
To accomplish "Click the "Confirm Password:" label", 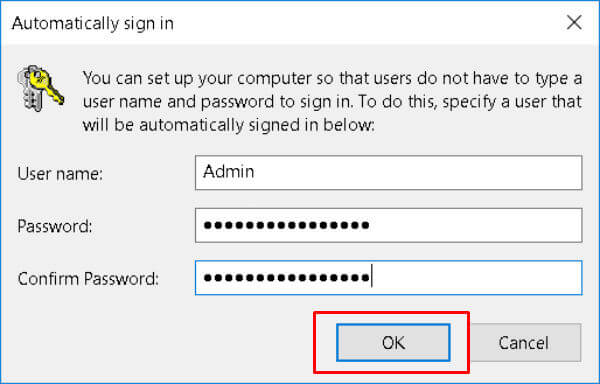I will pyautogui.click(x=88, y=279).
